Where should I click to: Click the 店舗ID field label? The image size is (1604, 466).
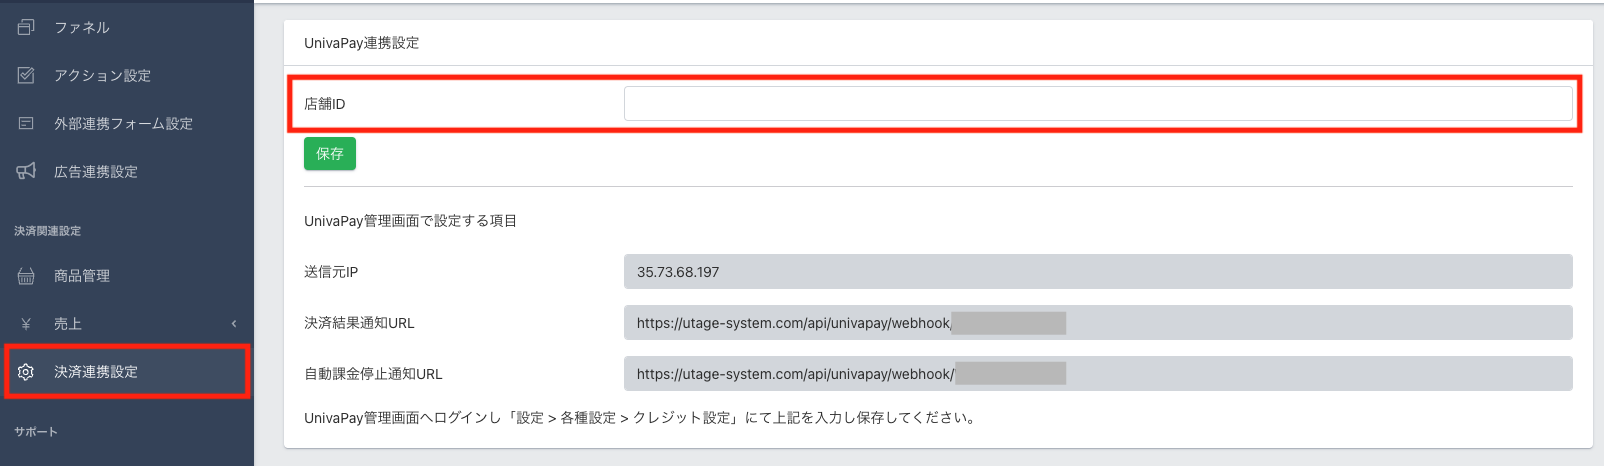324,104
